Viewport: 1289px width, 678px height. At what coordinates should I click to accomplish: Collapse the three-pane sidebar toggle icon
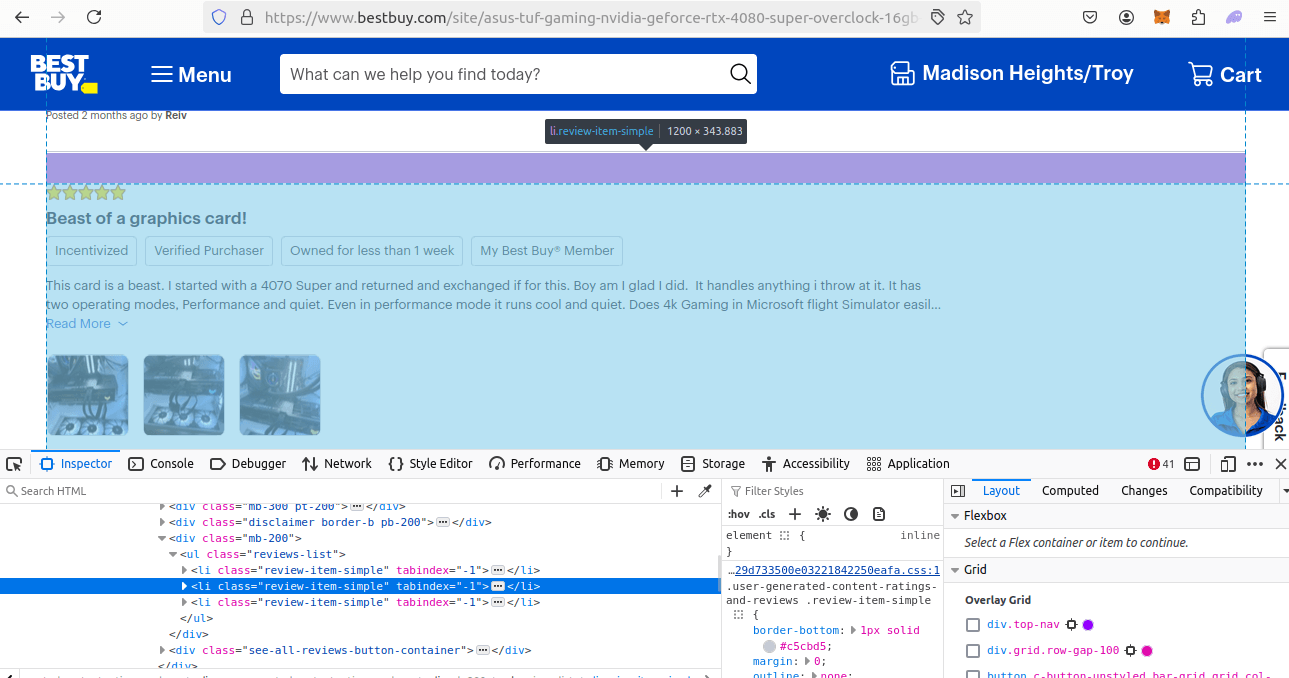coord(958,491)
